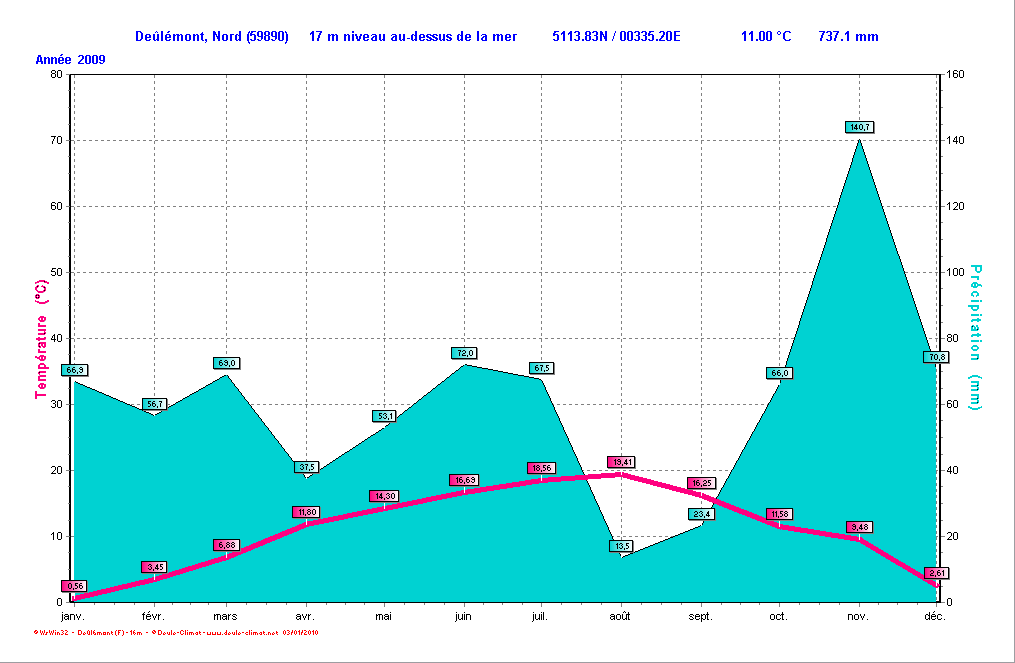
Task: Click the 37,5 precipitation label for avril
Action: (306, 467)
